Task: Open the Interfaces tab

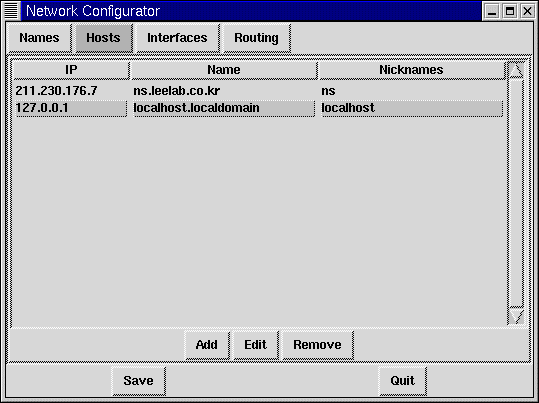Action: (x=177, y=38)
